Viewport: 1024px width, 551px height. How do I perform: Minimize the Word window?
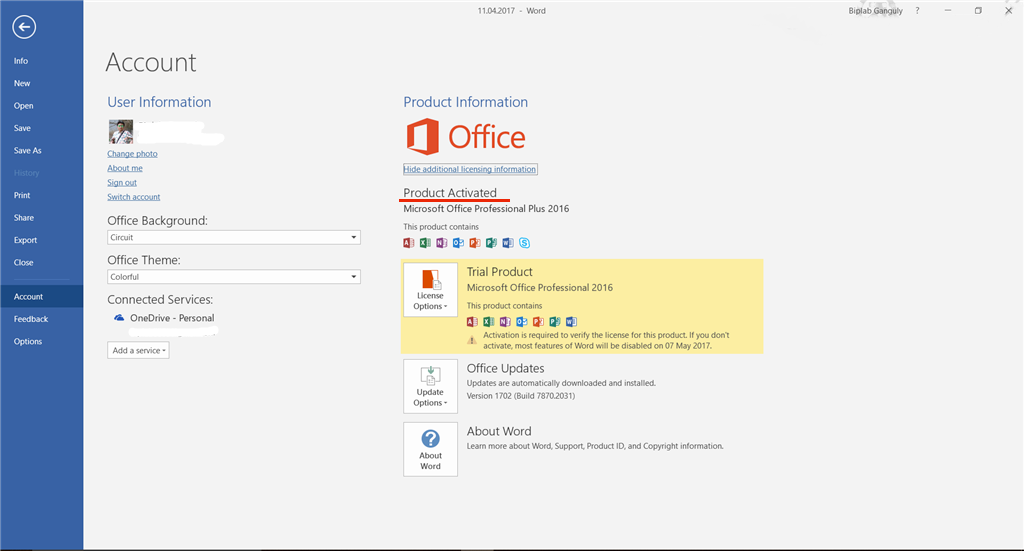pos(948,10)
